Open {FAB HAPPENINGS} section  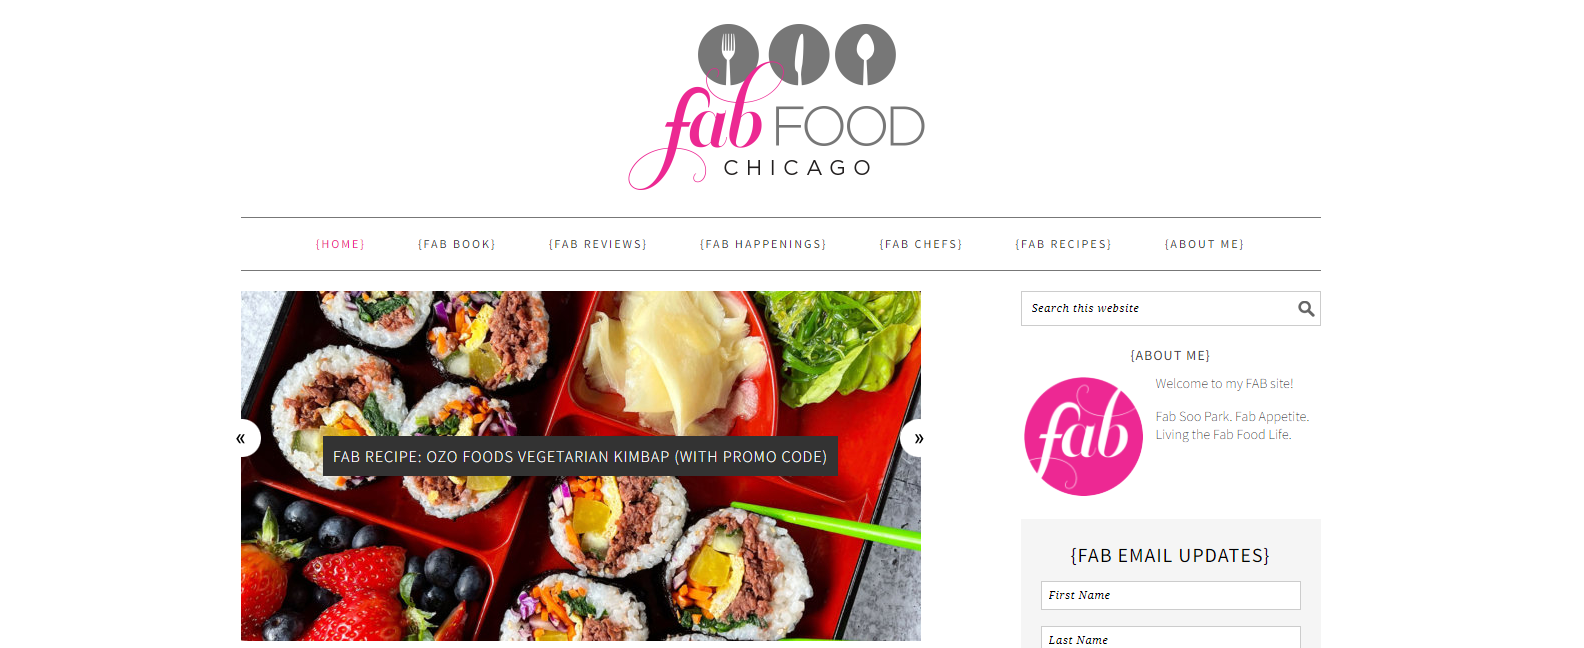(x=763, y=244)
